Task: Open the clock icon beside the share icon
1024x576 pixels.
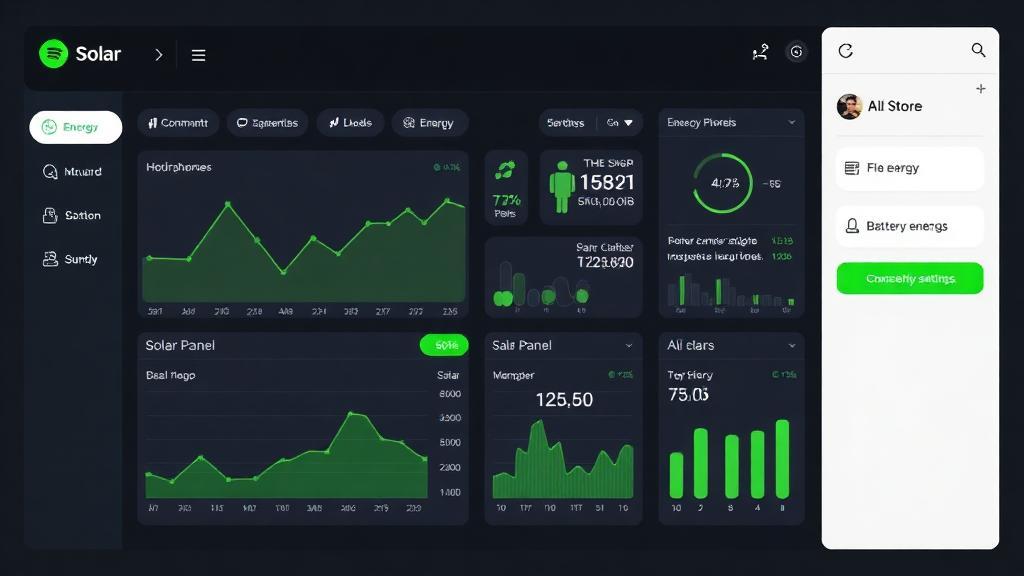Action: pos(796,51)
